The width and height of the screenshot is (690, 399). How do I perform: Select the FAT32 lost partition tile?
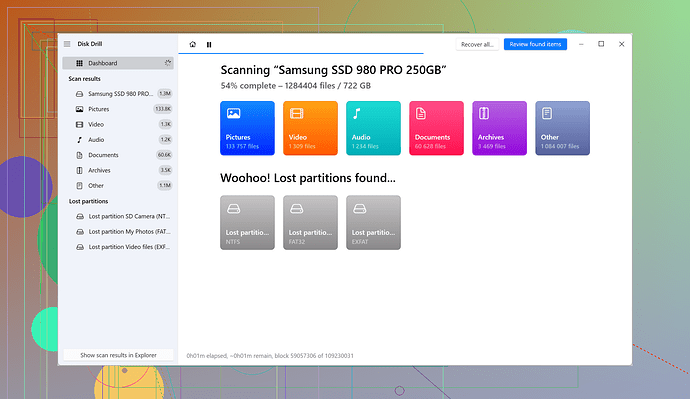pos(310,223)
